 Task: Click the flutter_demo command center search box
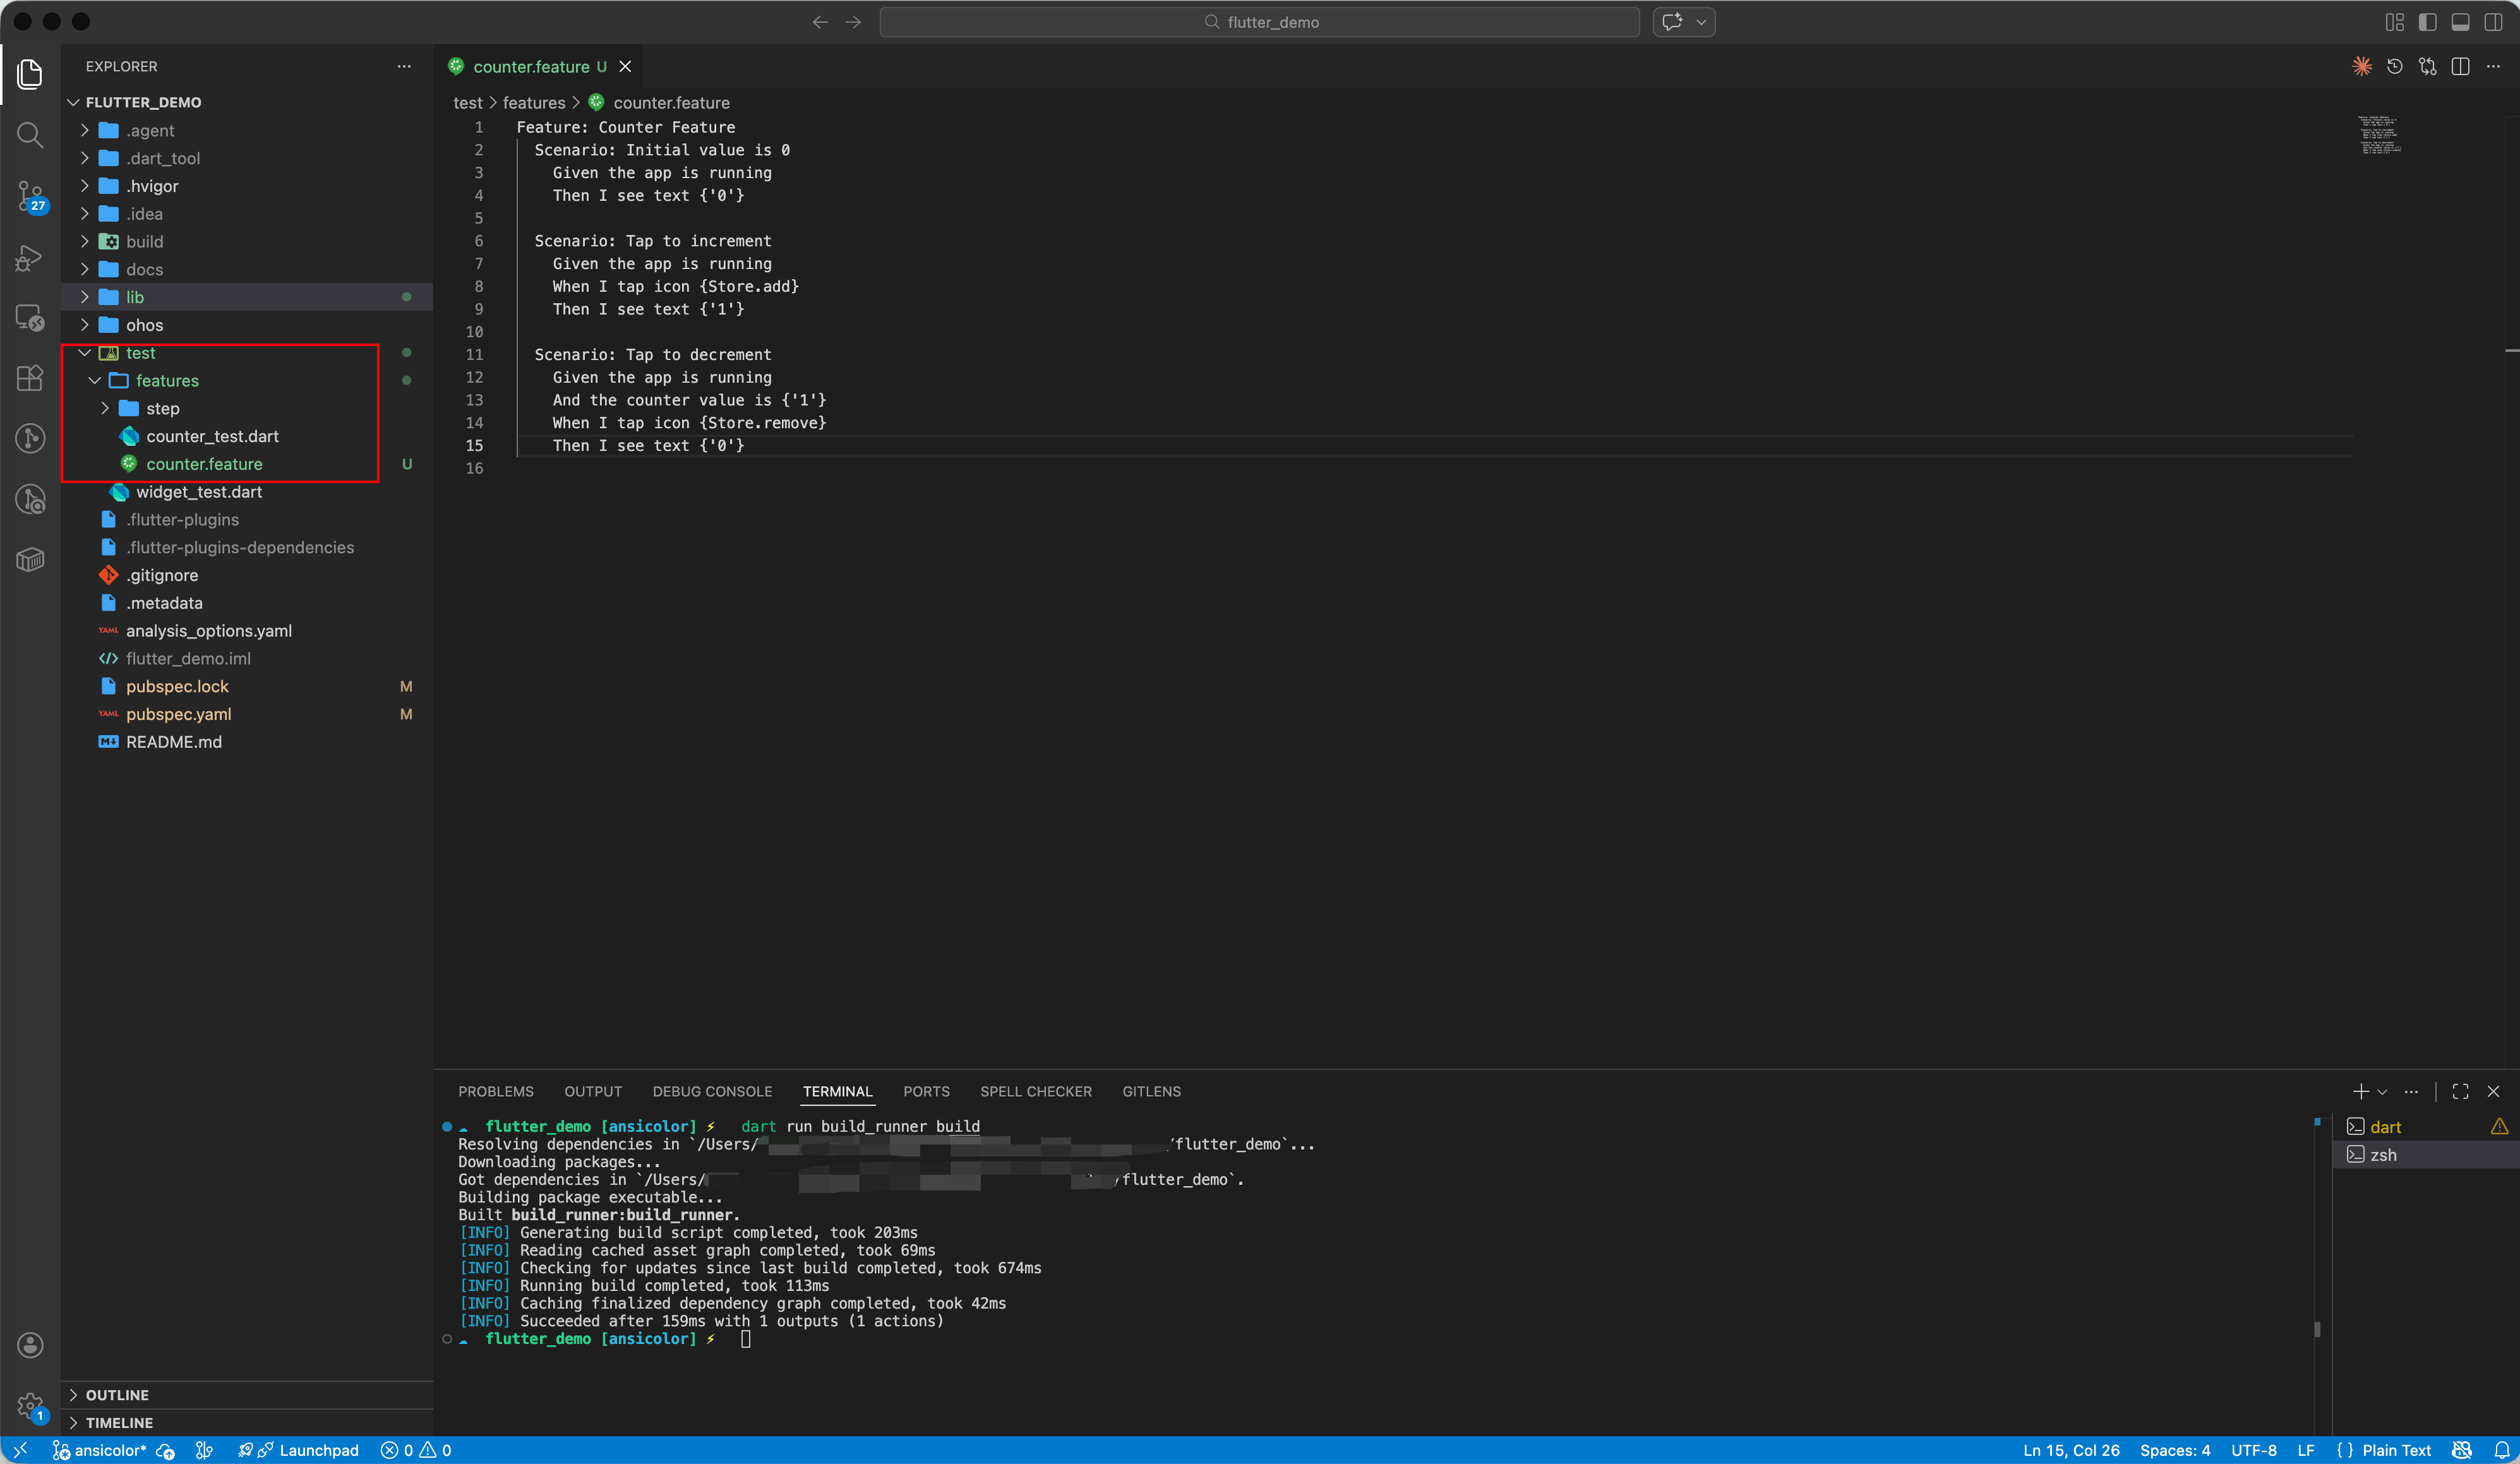[1259, 22]
